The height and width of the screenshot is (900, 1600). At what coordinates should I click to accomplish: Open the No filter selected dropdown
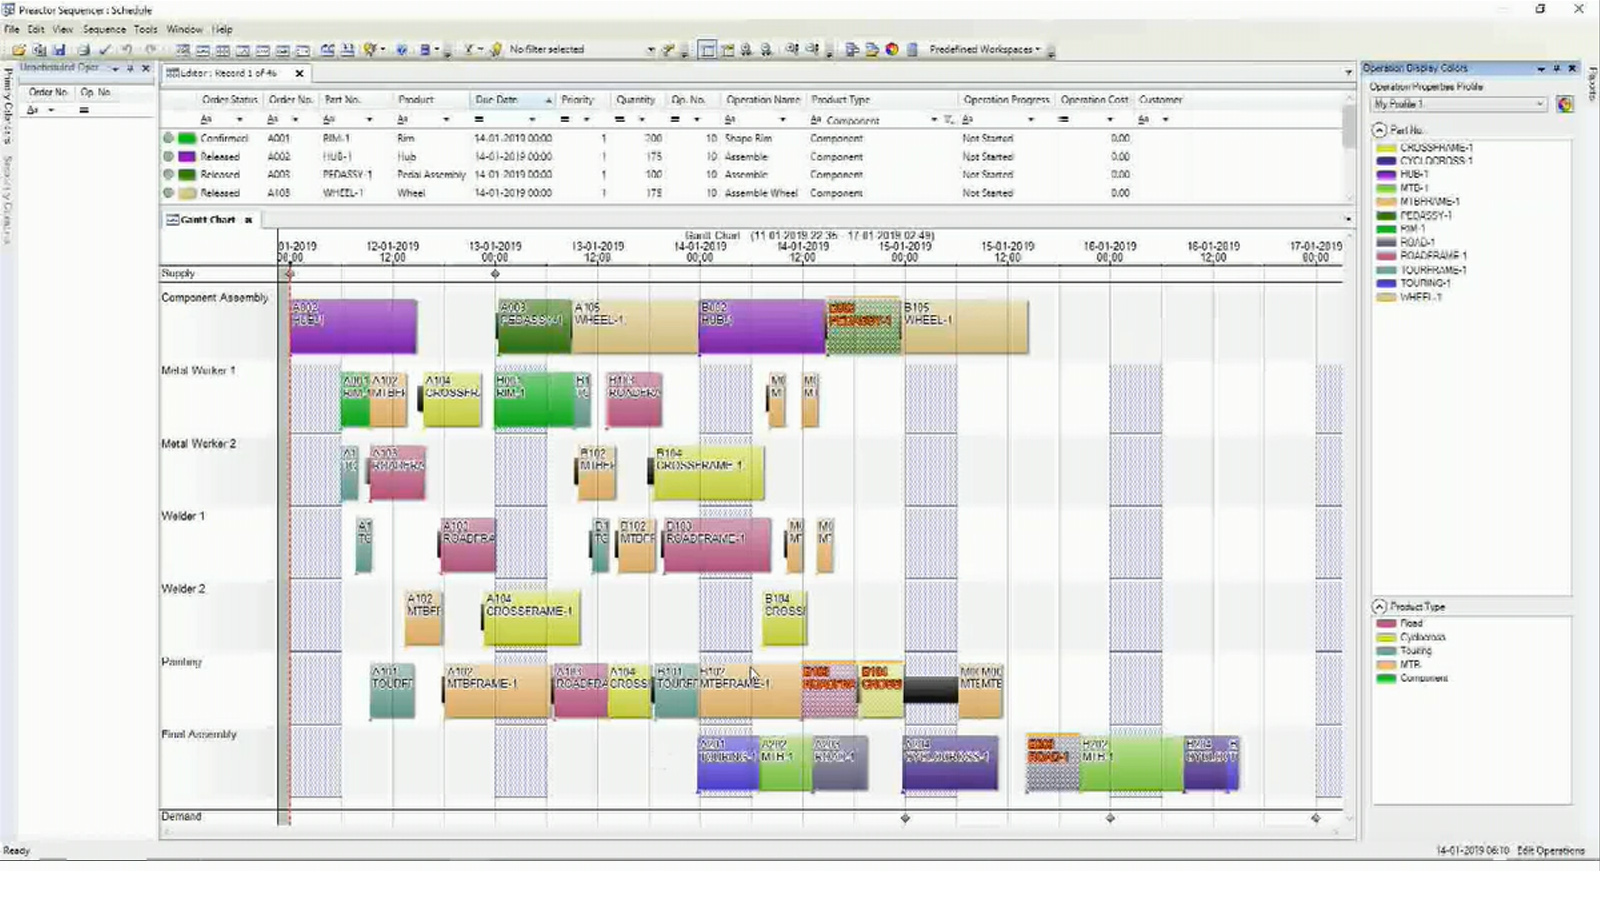651,49
